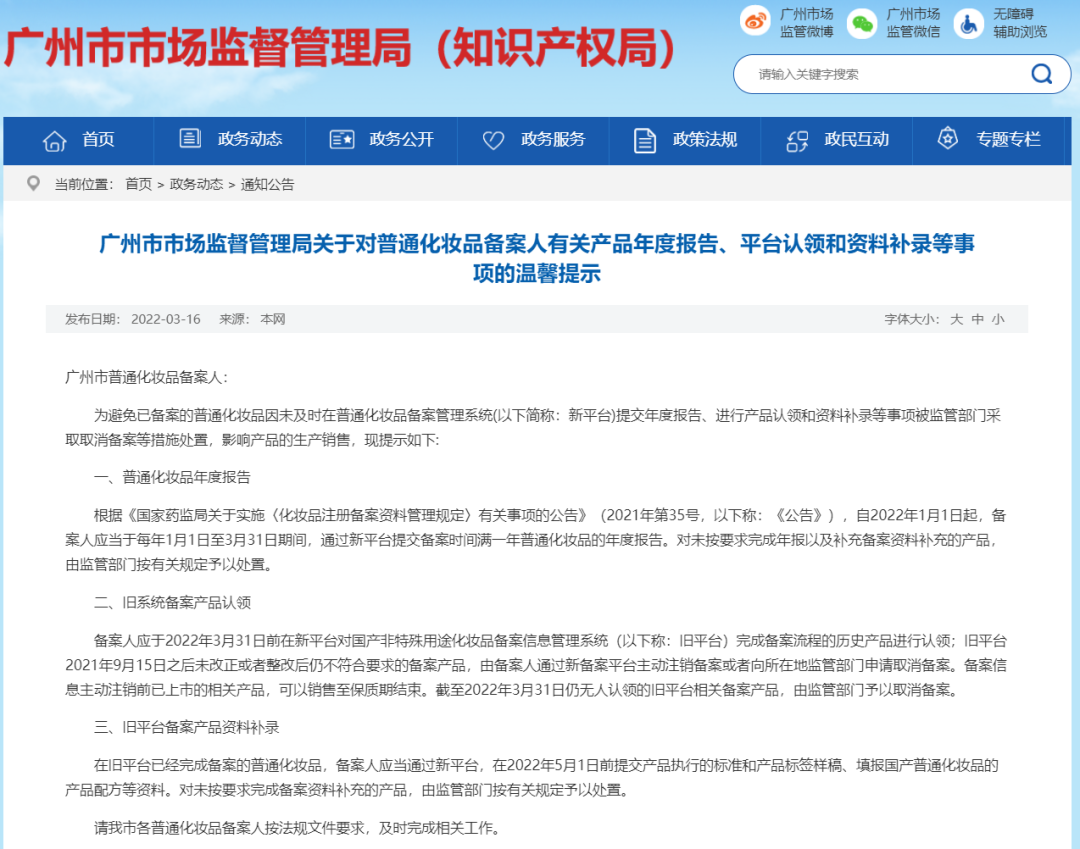
Task: Click 首页 breadcrumb link
Action: pos(138,184)
